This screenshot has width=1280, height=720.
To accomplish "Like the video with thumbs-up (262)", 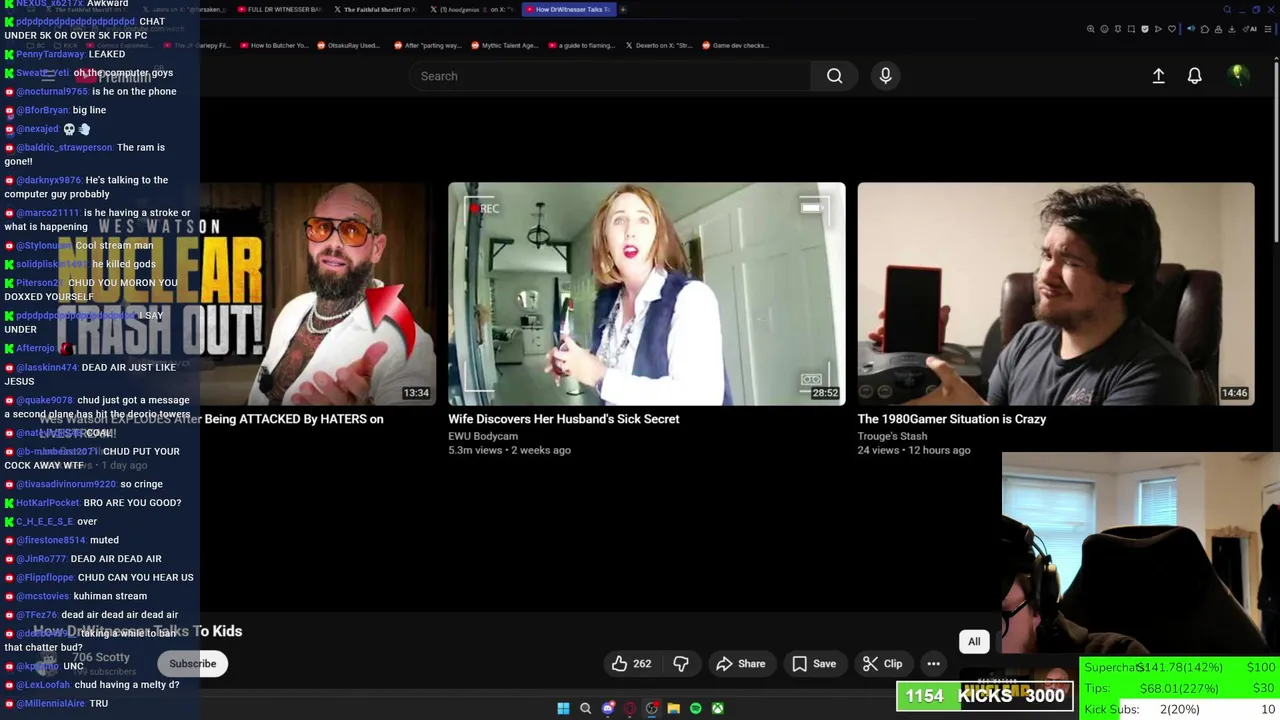I will point(631,664).
